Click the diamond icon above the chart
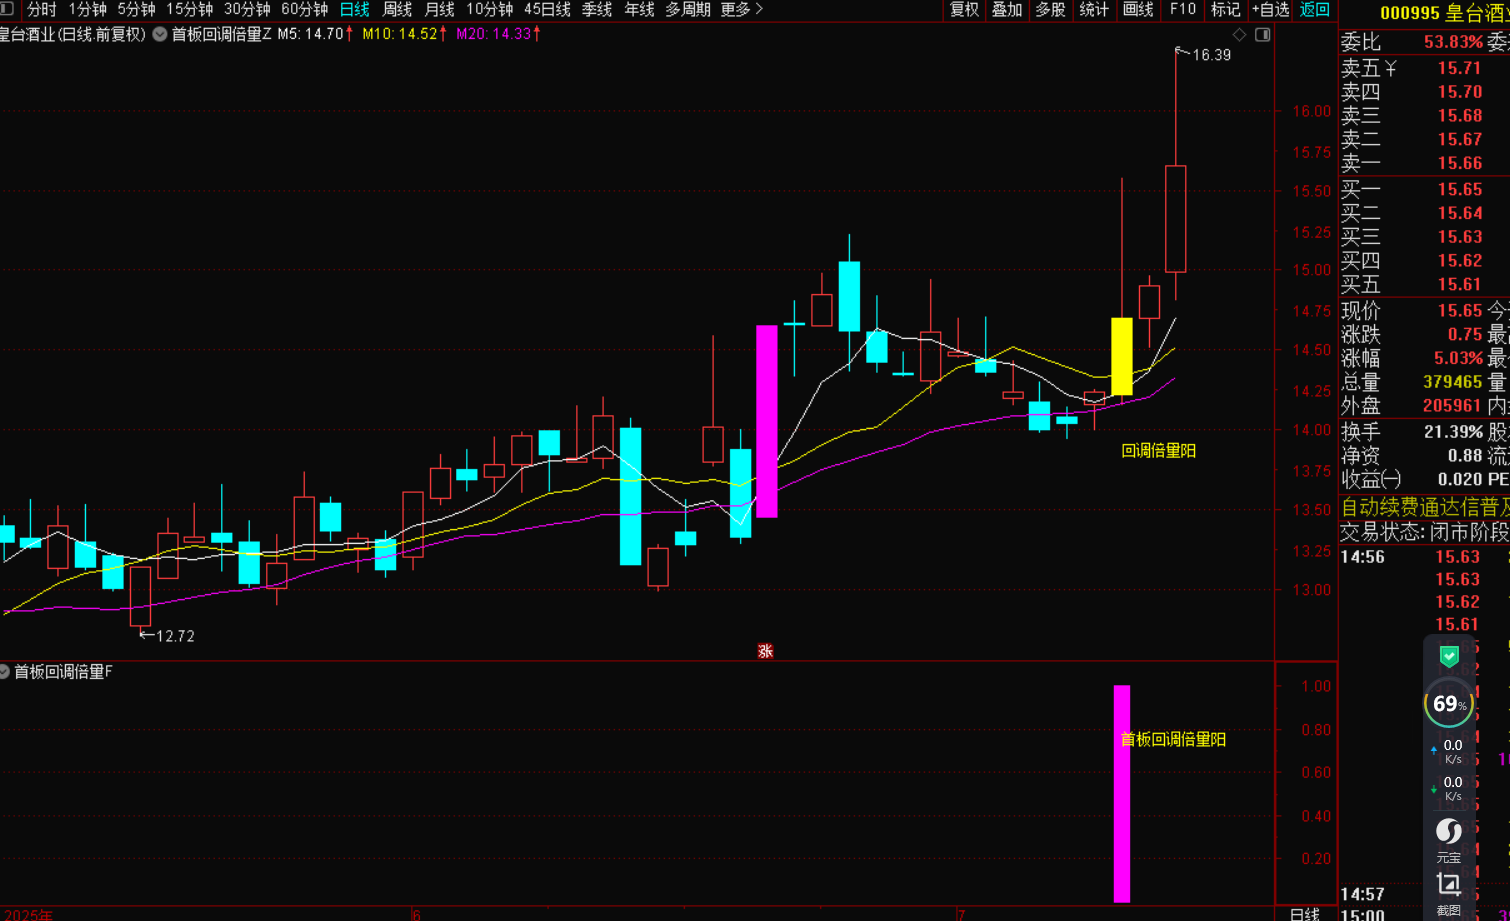1510x921 pixels. (1240, 35)
